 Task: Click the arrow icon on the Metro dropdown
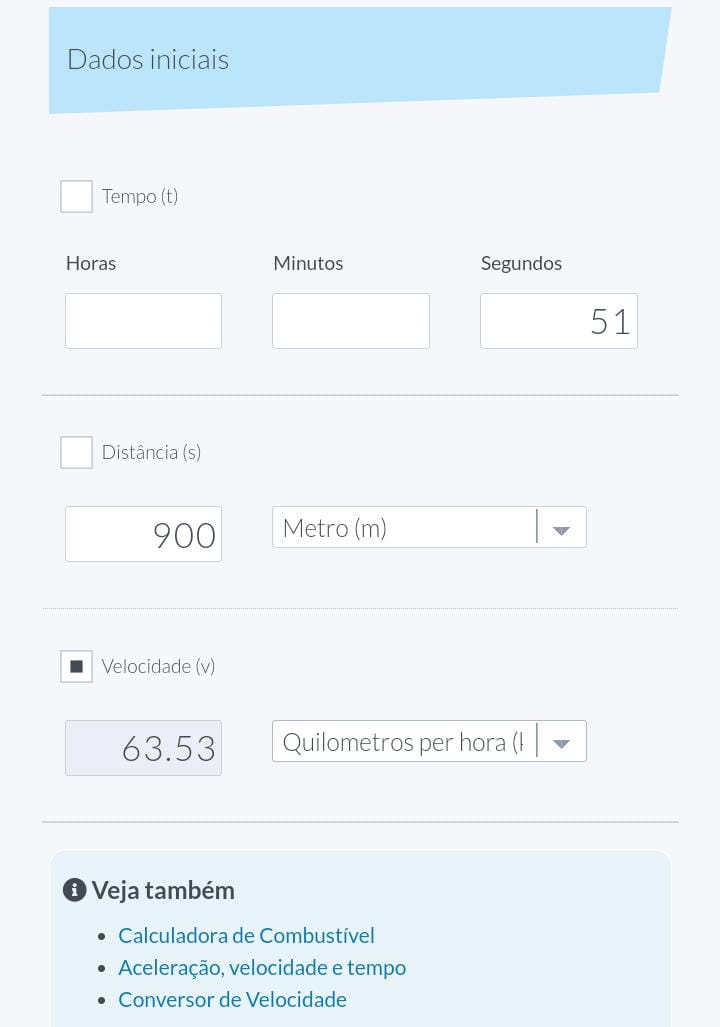tap(561, 529)
